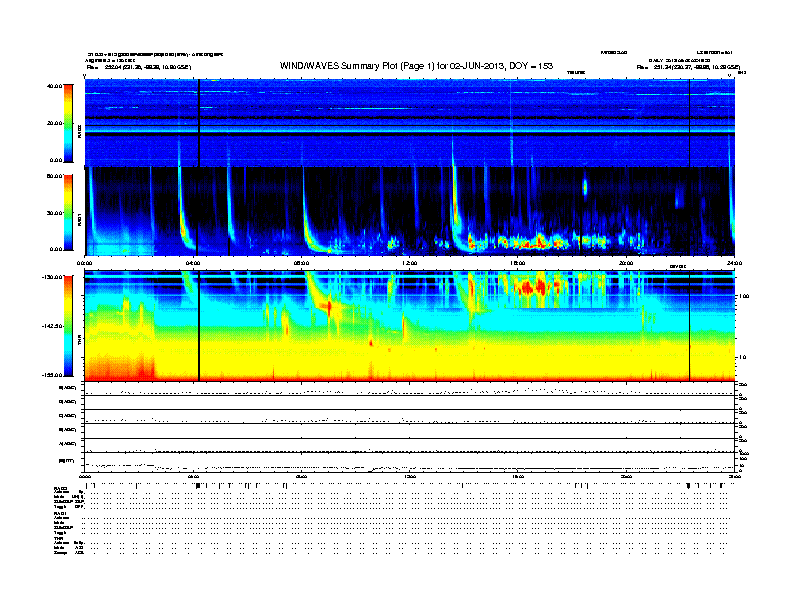
Task: Click the 16:00 tick under the RAD1 panel
Action: pos(517,263)
